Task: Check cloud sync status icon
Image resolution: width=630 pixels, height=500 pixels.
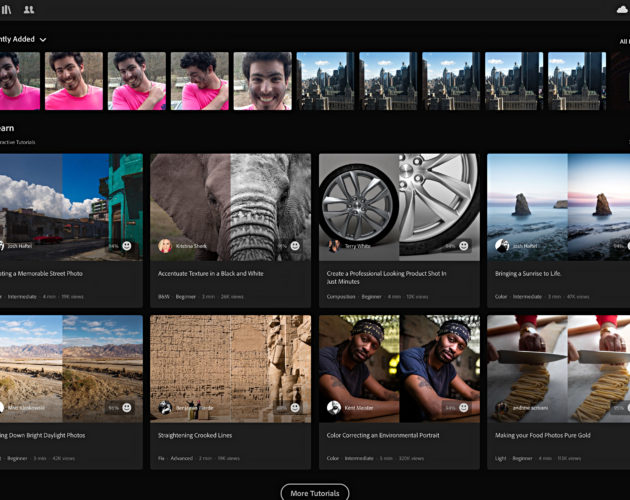Action: click(622, 9)
